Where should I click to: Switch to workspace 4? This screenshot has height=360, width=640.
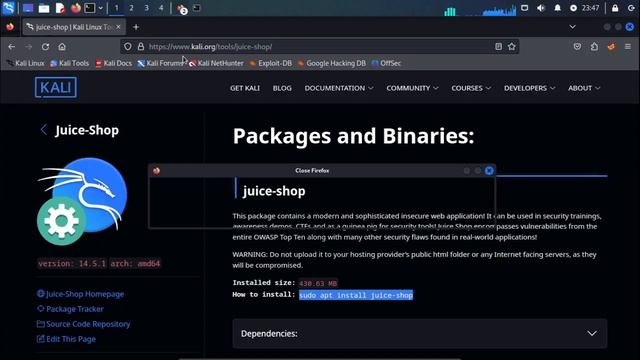161,8
